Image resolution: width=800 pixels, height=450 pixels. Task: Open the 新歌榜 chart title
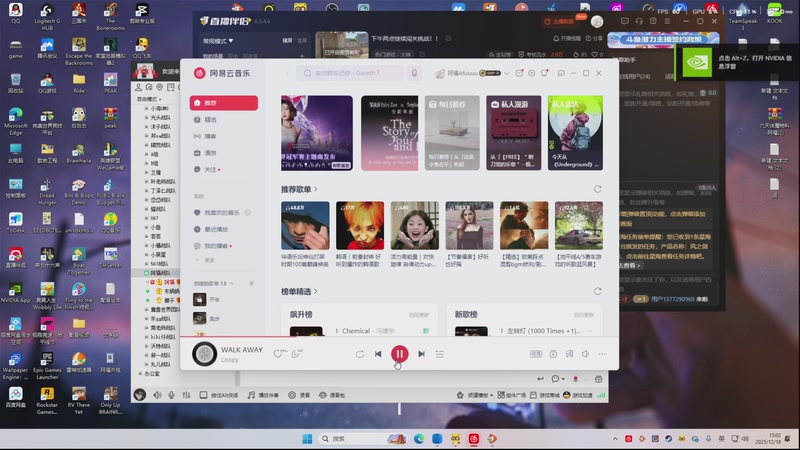466,314
